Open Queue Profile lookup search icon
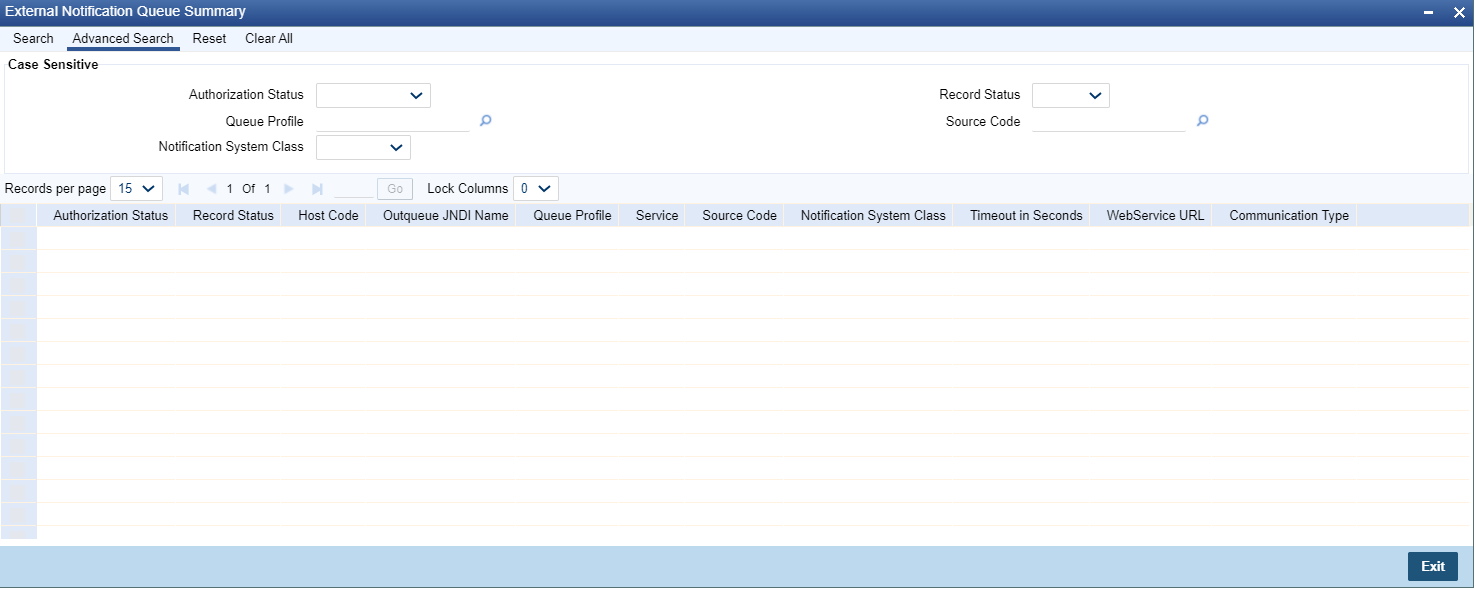The image size is (1476, 590). [x=485, y=121]
